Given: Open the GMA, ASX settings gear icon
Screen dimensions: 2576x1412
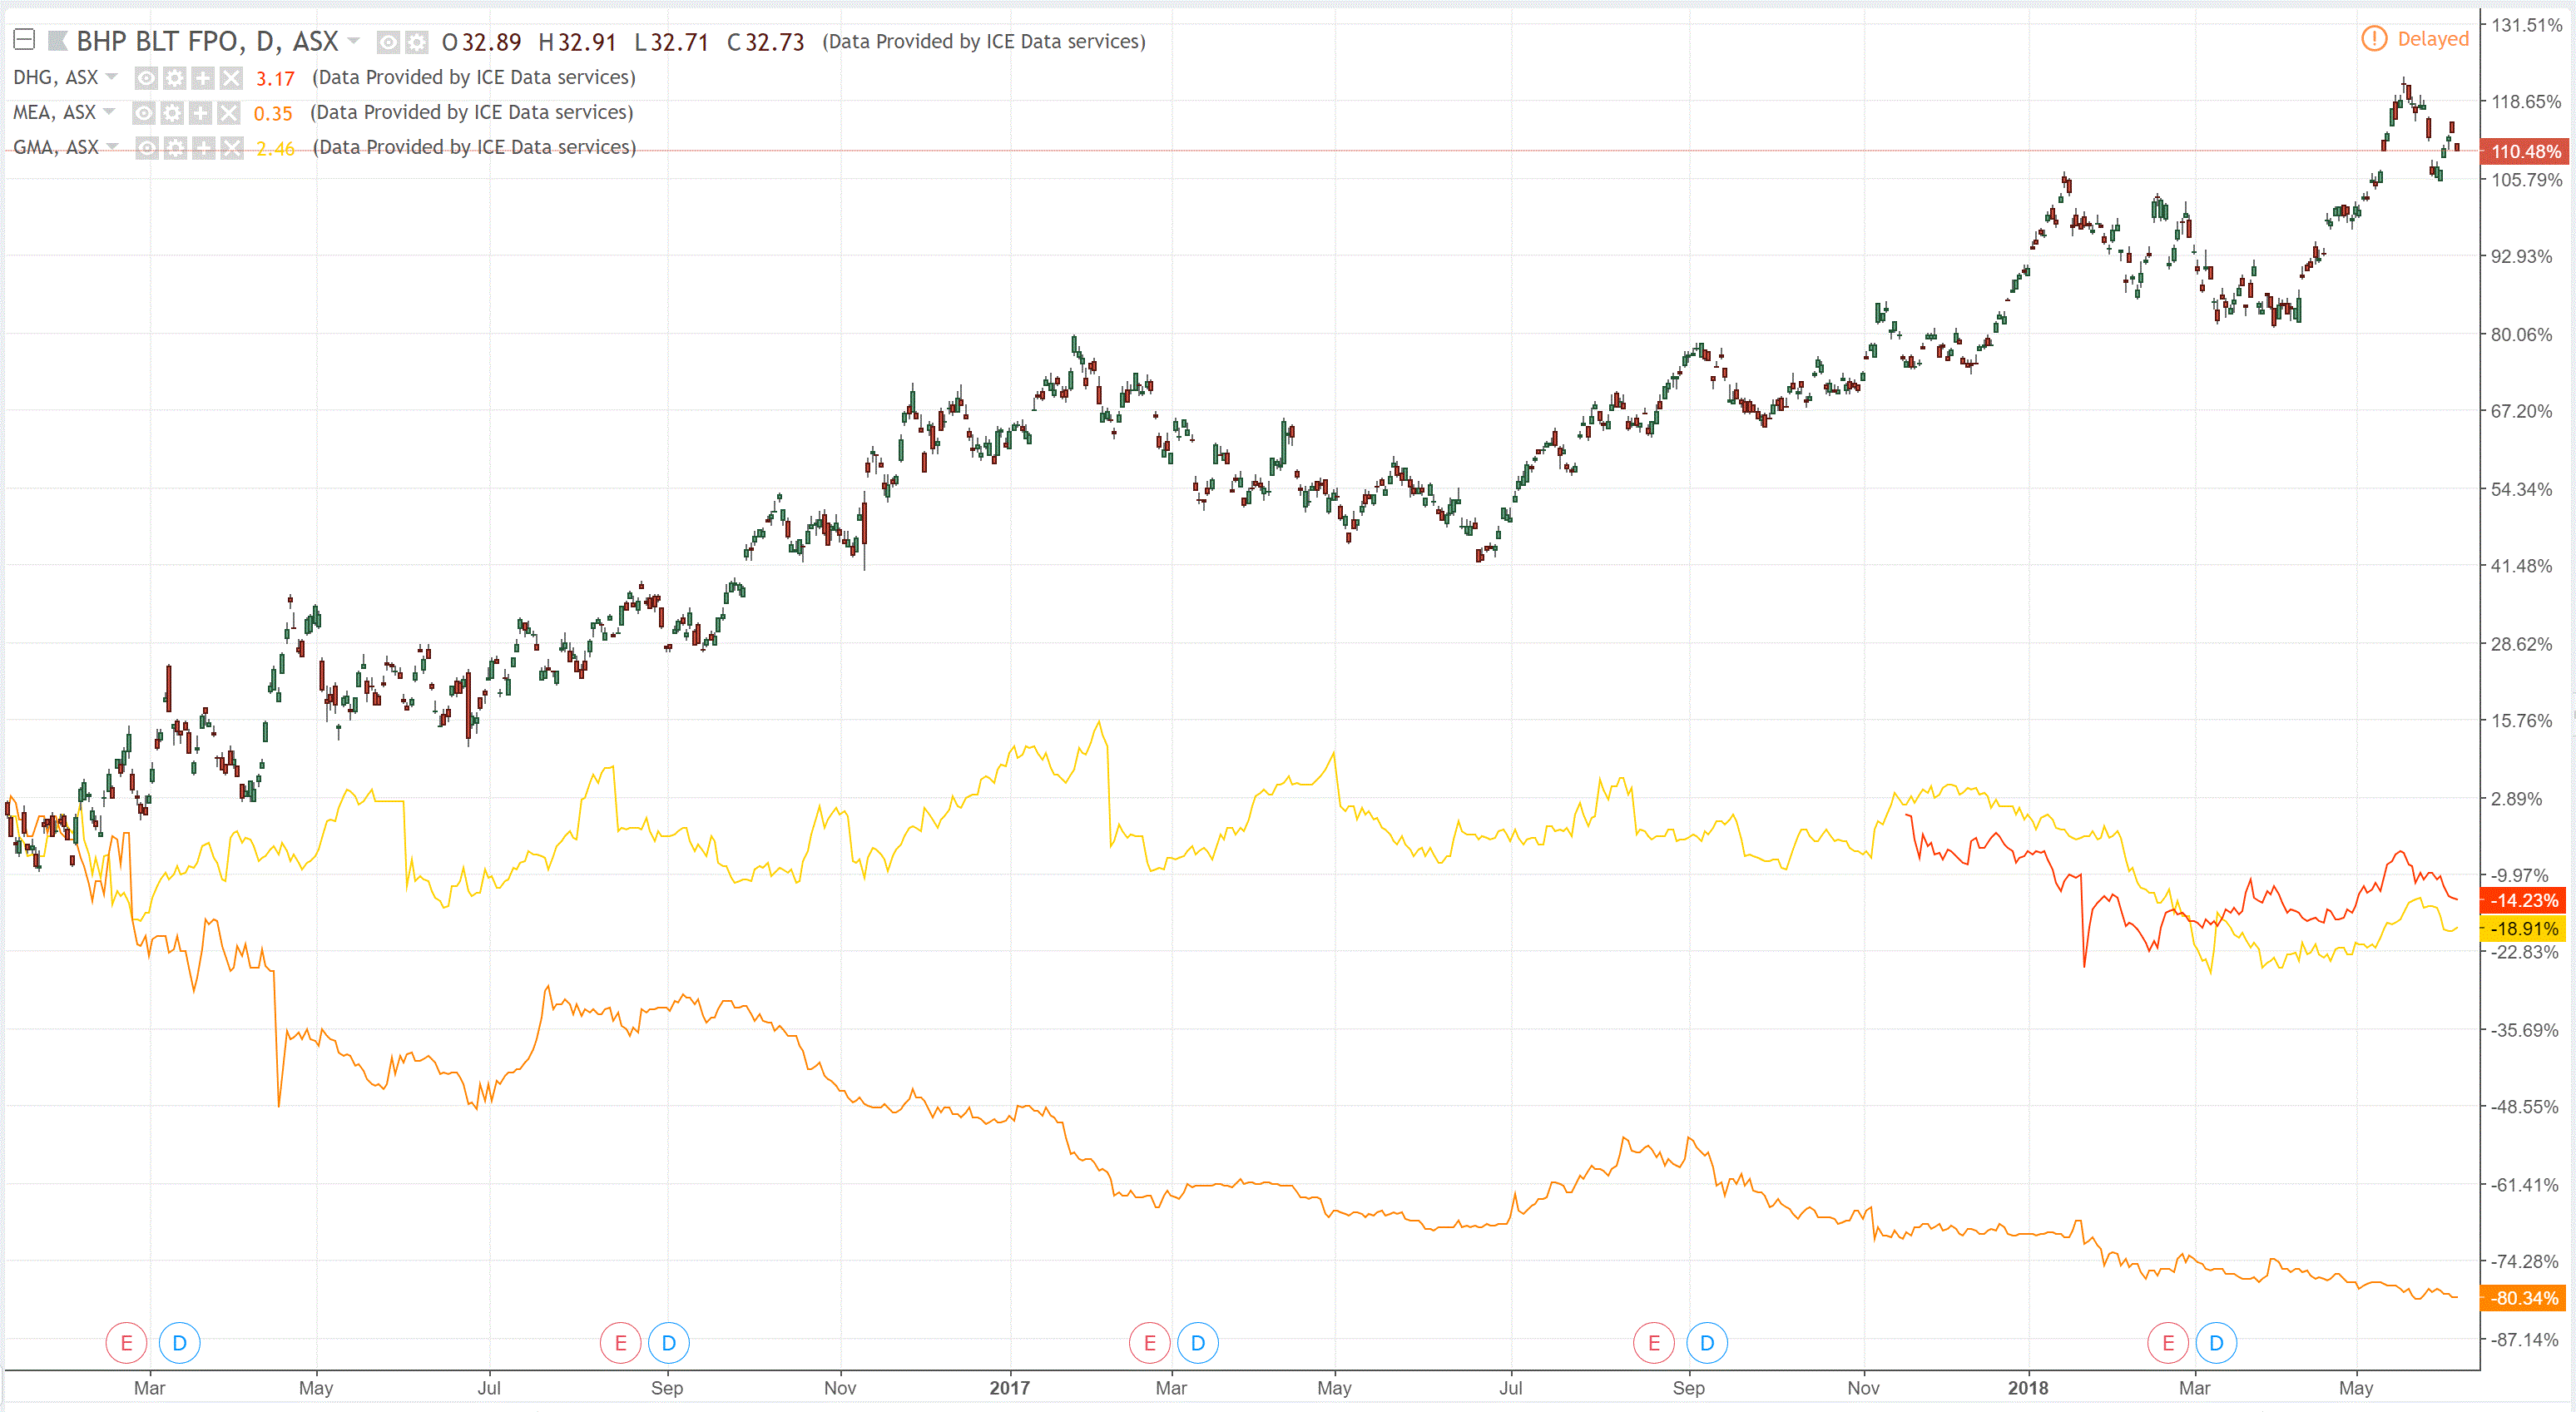Looking at the screenshot, I should (175, 148).
